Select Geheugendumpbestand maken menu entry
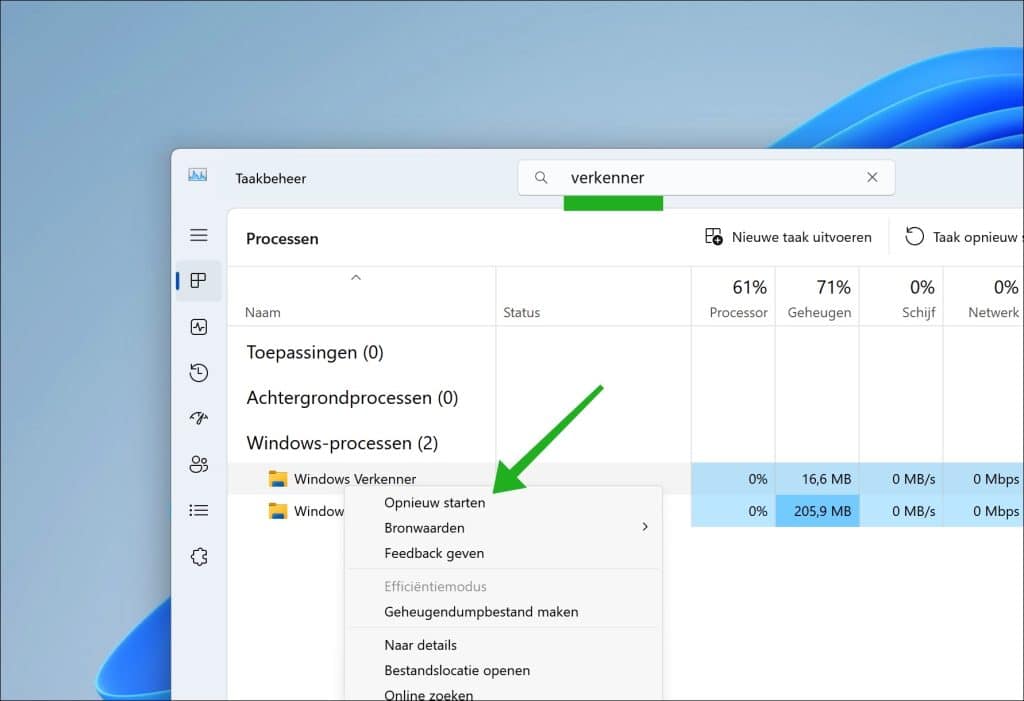Image resolution: width=1024 pixels, height=701 pixels. tap(503, 612)
